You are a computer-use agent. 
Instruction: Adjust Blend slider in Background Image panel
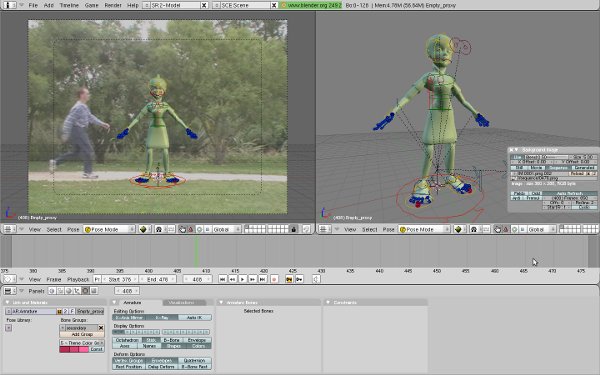point(546,157)
